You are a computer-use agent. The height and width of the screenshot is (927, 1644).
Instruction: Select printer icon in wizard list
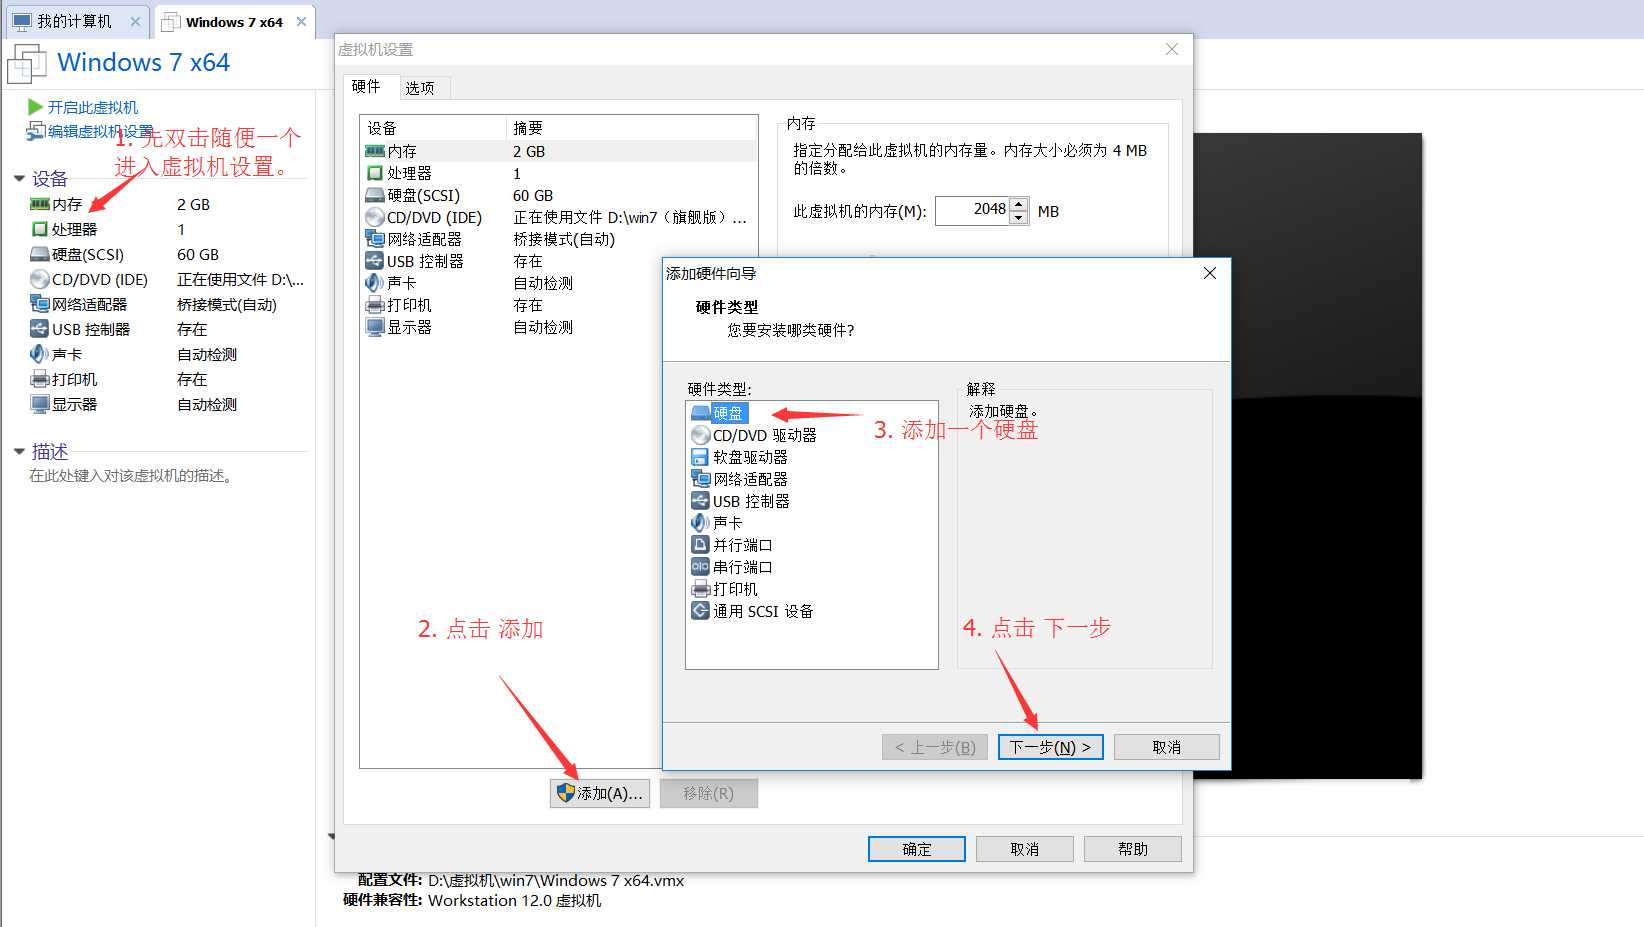coord(700,589)
